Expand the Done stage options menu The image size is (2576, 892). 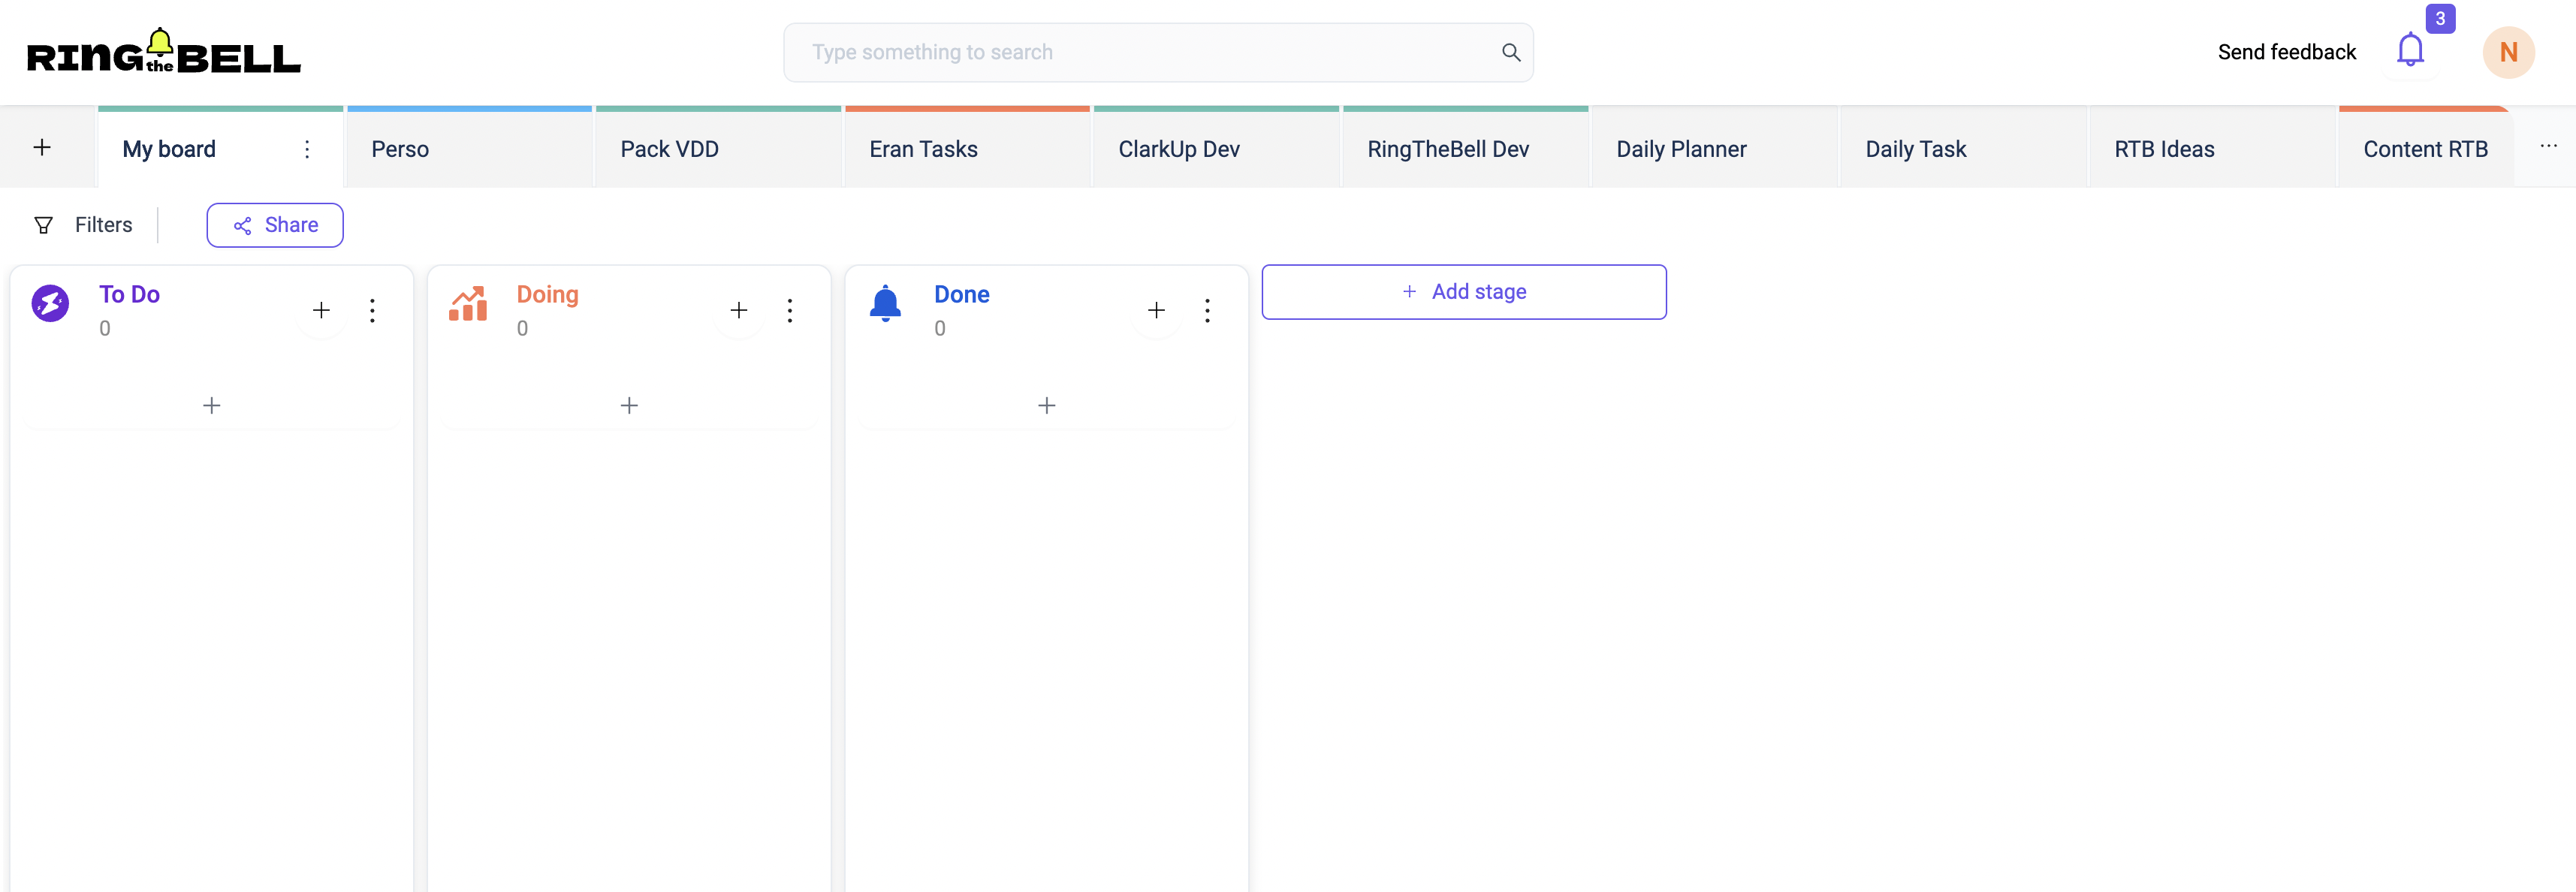pyautogui.click(x=1208, y=309)
